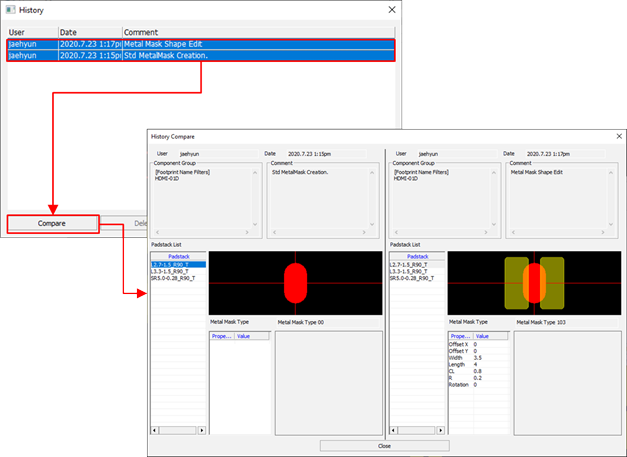Click left padstack list scrollbar right arrow

click(x=202, y=430)
